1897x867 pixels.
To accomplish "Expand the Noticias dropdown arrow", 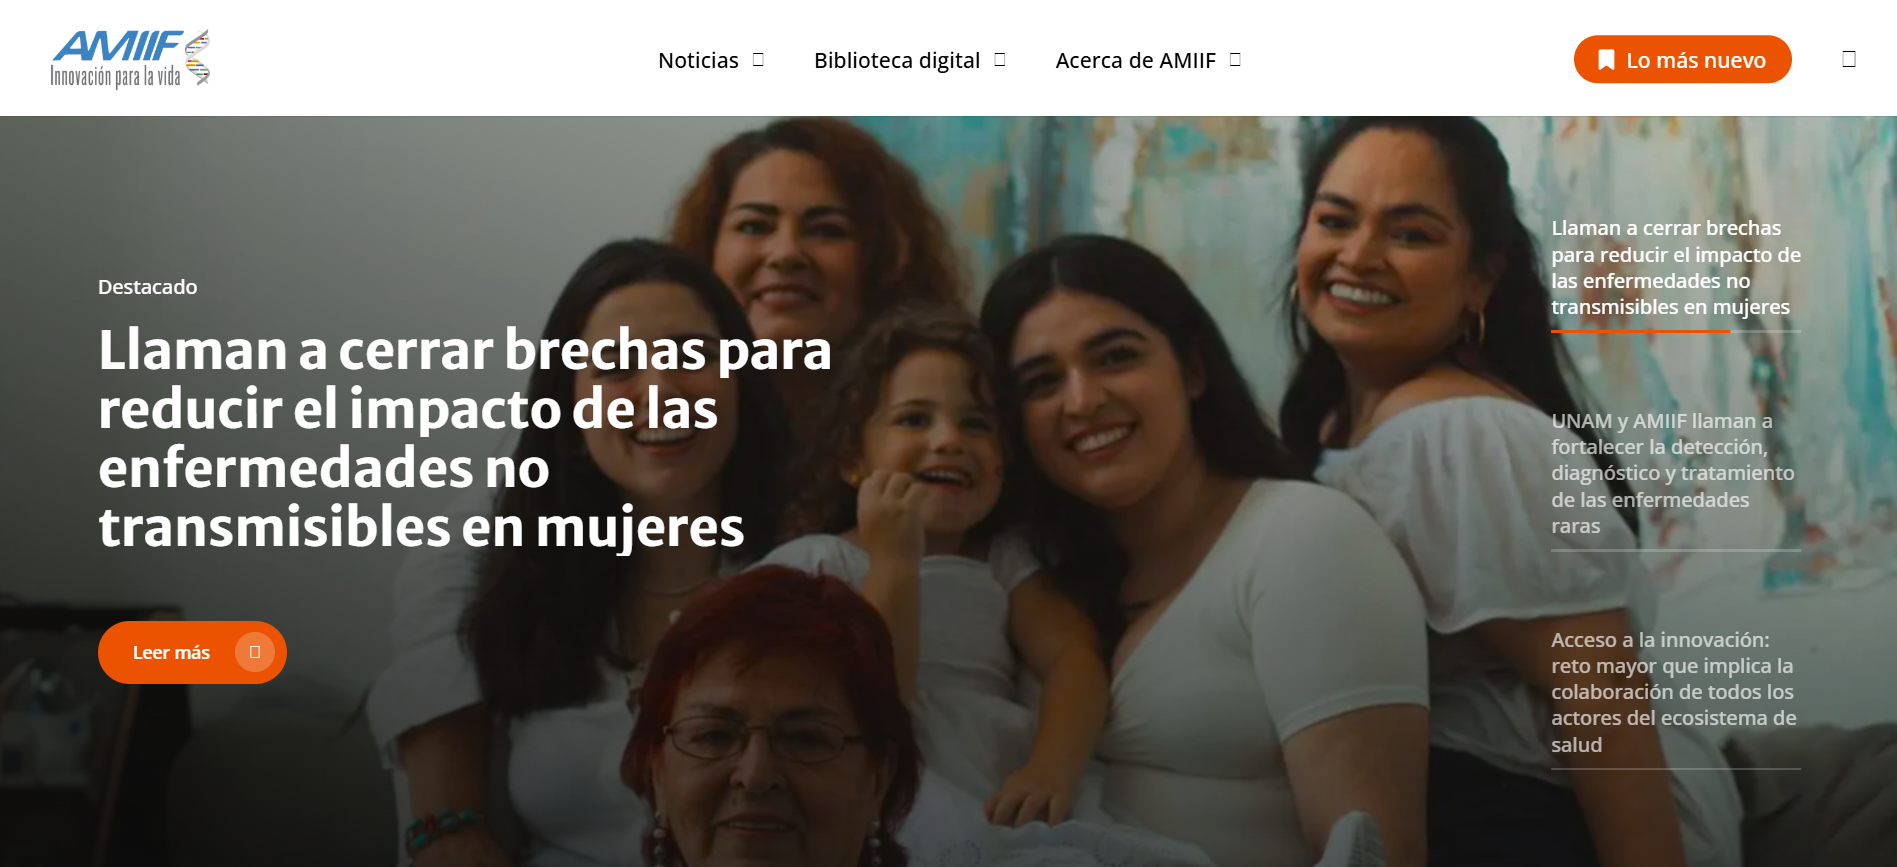I will tap(758, 60).
